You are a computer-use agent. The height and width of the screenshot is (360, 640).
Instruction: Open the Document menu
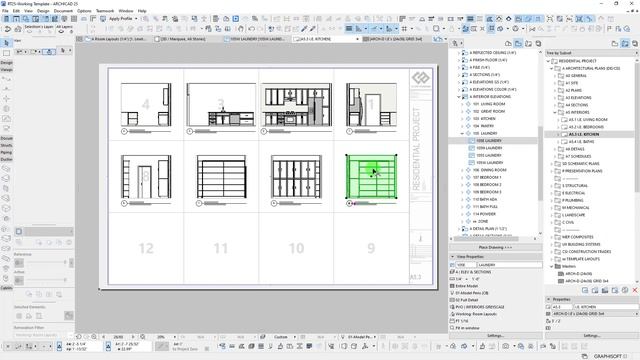pos(63,11)
